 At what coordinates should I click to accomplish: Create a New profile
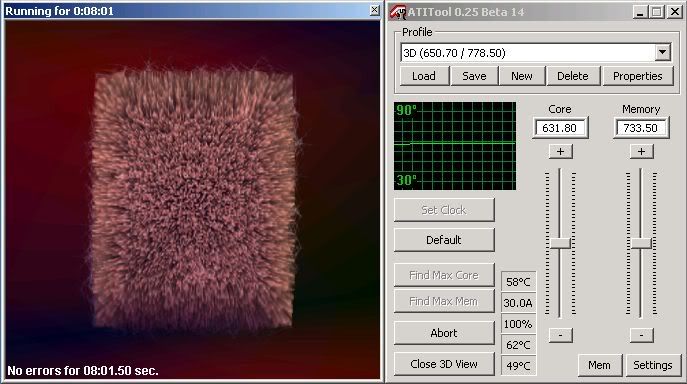522,76
